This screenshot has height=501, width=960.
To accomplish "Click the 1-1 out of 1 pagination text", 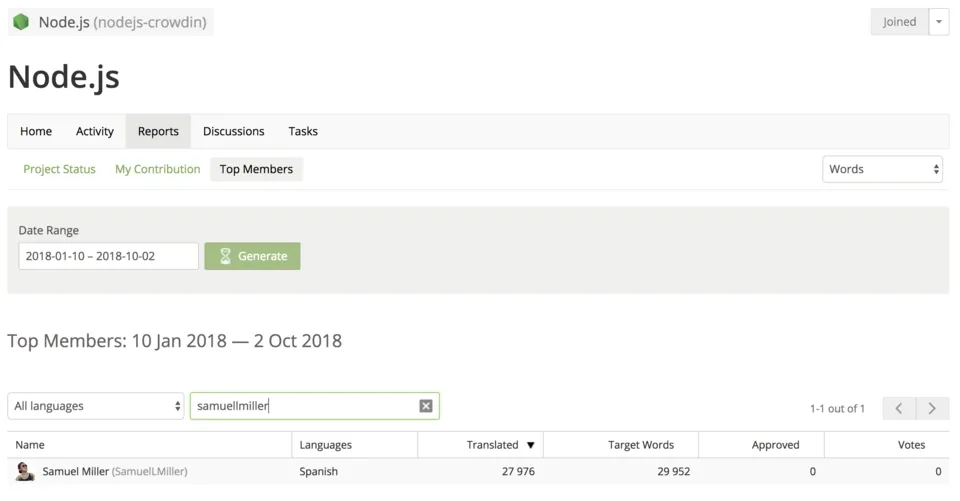I will point(837,409).
